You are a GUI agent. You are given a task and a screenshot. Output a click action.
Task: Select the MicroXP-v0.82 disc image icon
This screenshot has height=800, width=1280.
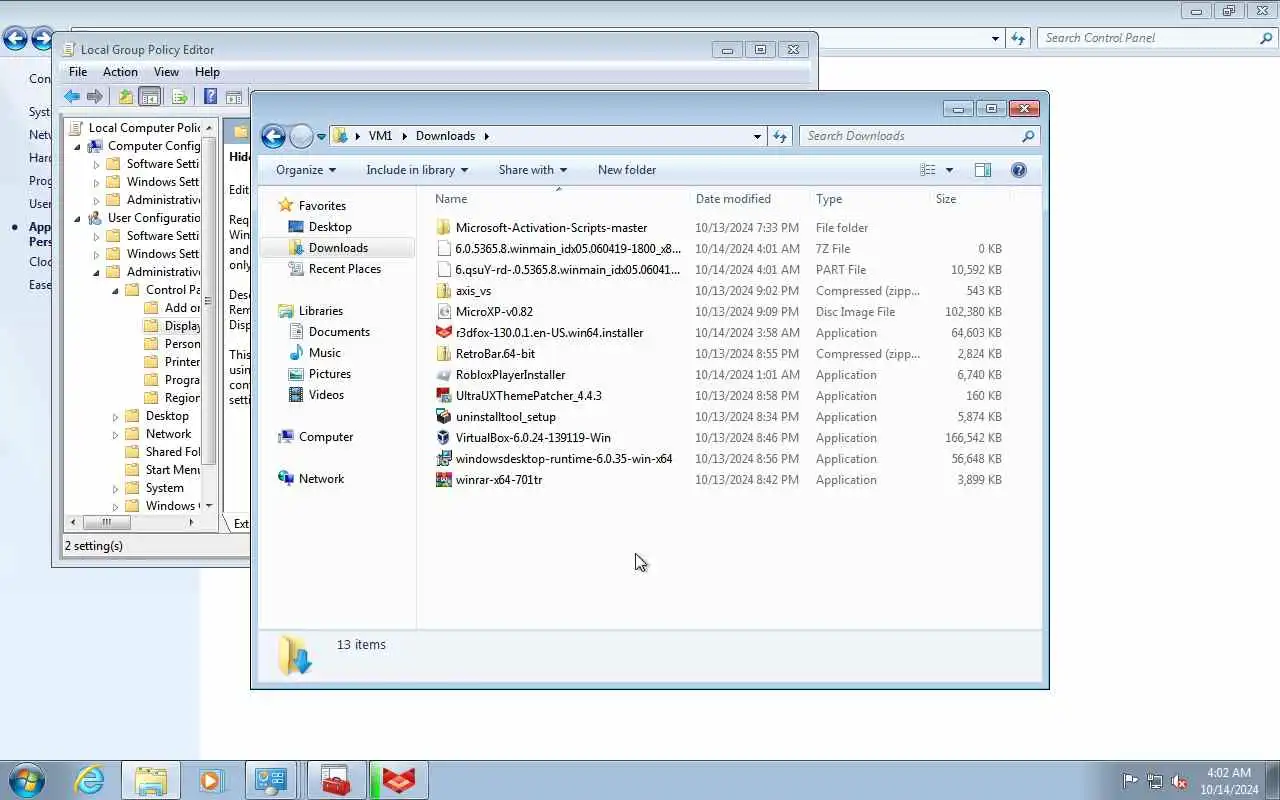point(444,312)
